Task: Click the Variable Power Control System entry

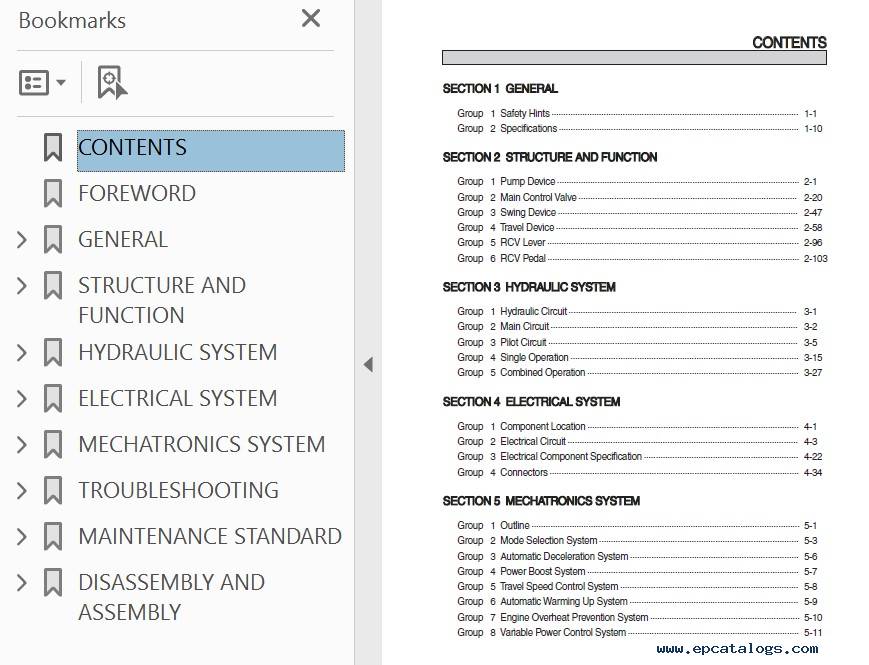Action: click(x=640, y=632)
